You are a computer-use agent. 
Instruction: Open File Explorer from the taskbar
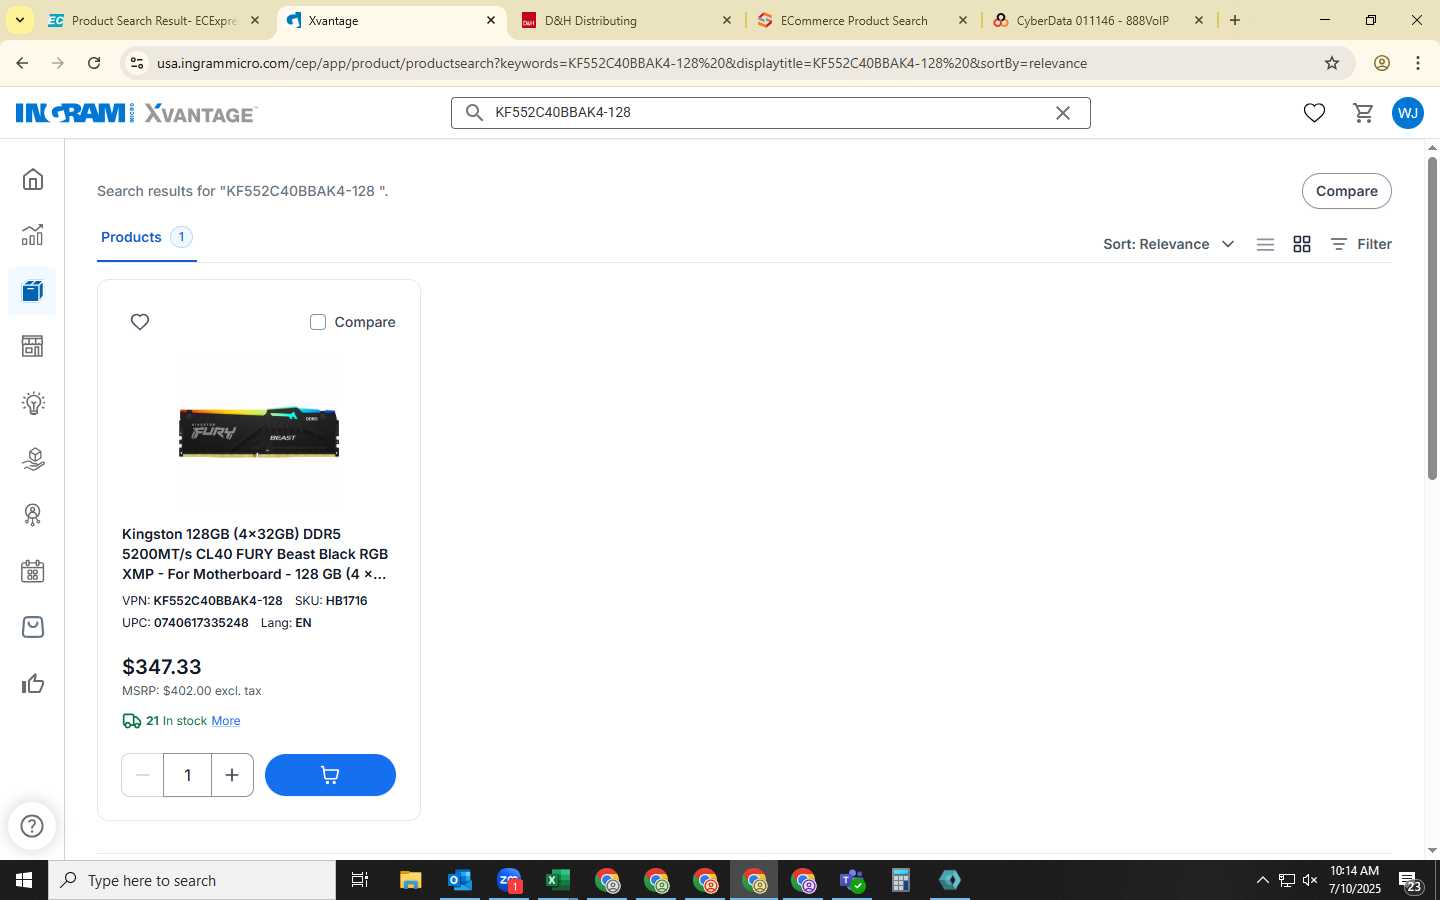click(411, 880)
